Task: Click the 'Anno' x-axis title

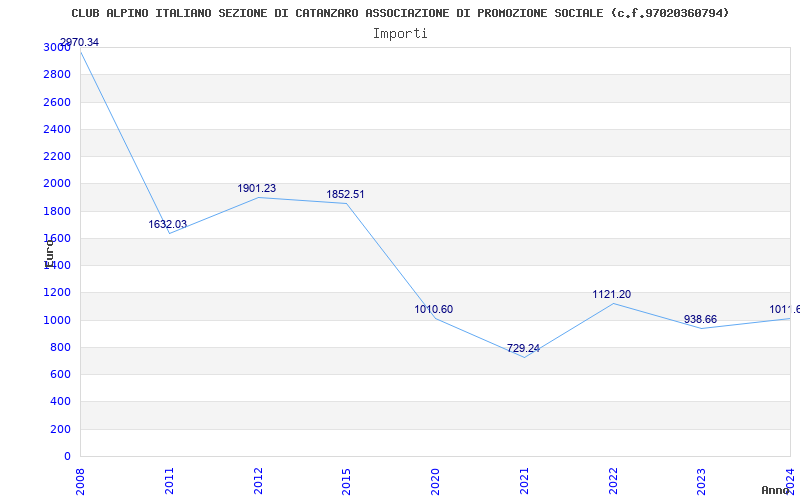Action: [776, 490]
